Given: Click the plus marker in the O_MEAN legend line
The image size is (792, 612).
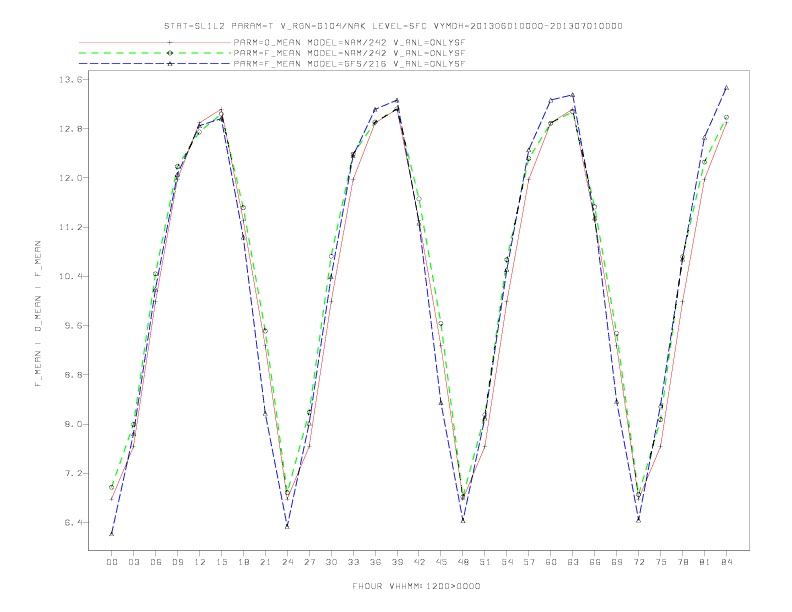Looking at the screenshot, I should click(x=170, y=42).
